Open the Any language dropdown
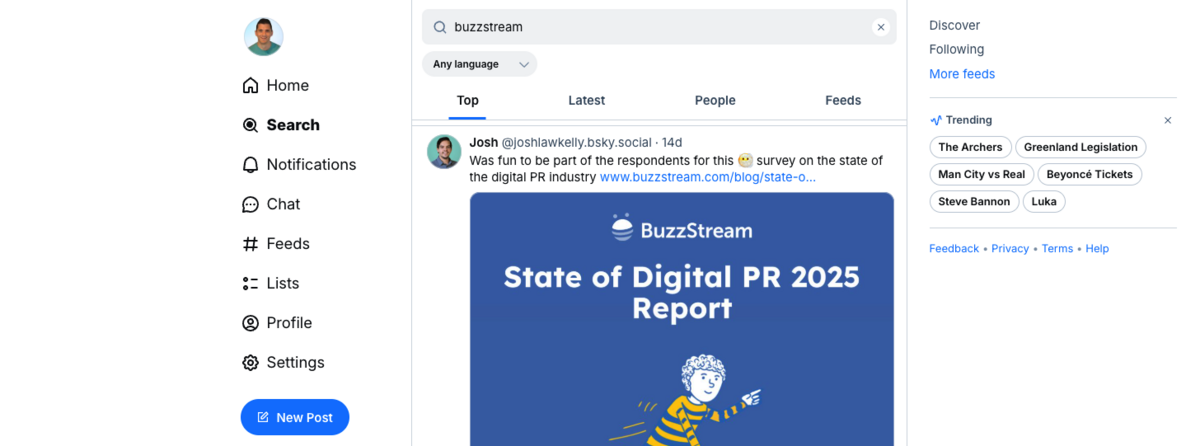This screenshot has height=446, width=1200. pos(479,64)
